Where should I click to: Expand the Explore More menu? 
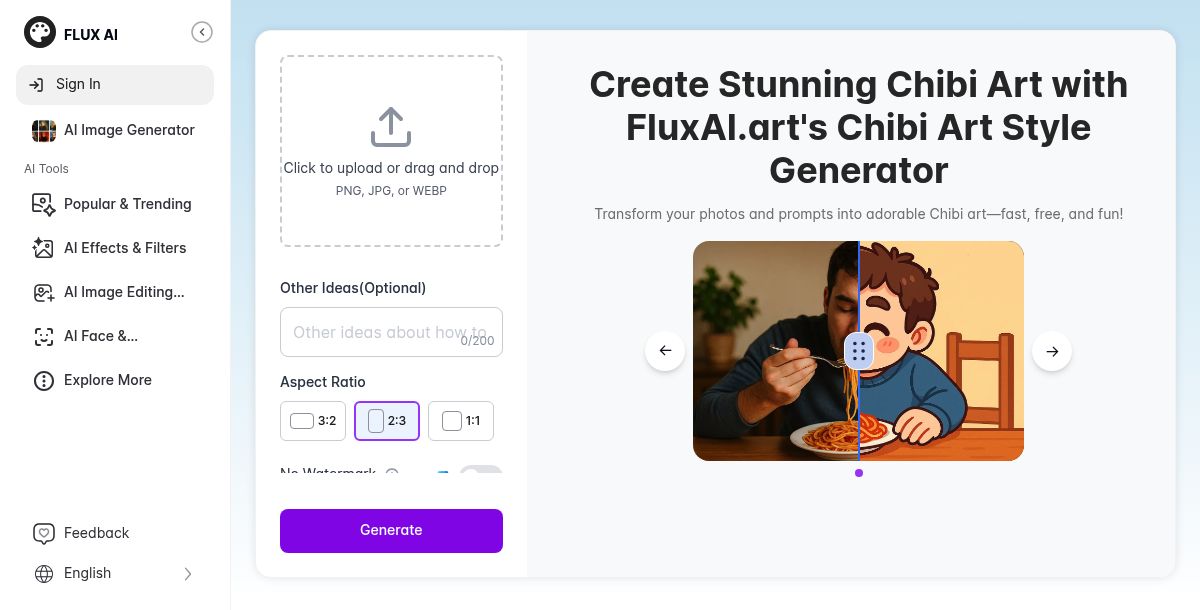tap(107, 380)
